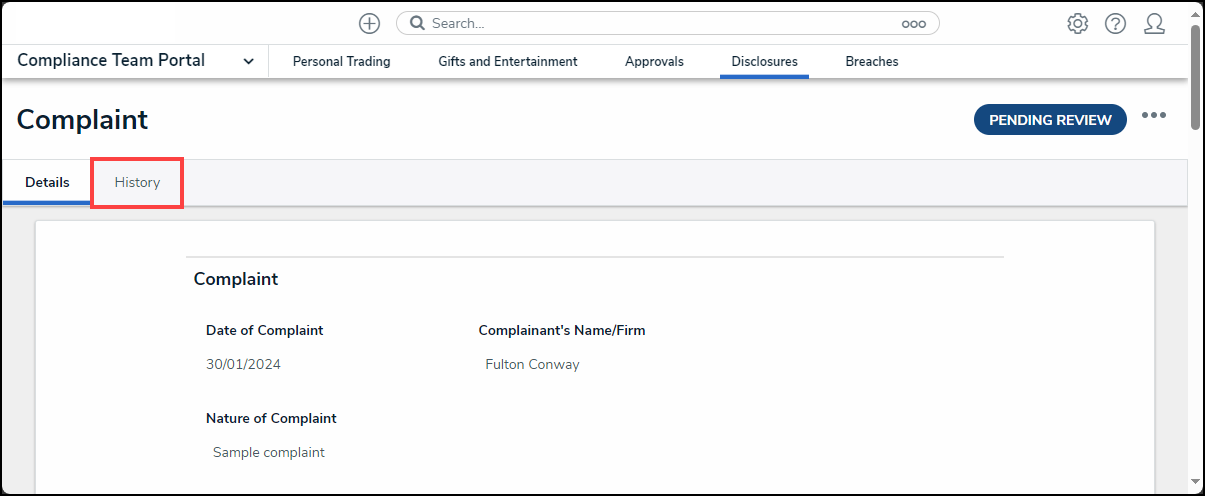The image size is (1205, 496).
Task: Expand the Compliance Team Portal dropdown
Action: click(248, 62)
